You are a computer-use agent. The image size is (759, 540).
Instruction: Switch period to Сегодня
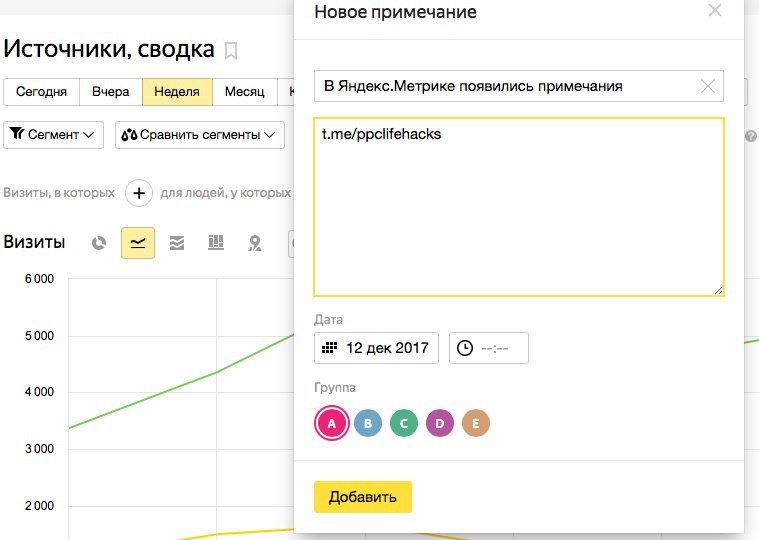tap(41, 92)
